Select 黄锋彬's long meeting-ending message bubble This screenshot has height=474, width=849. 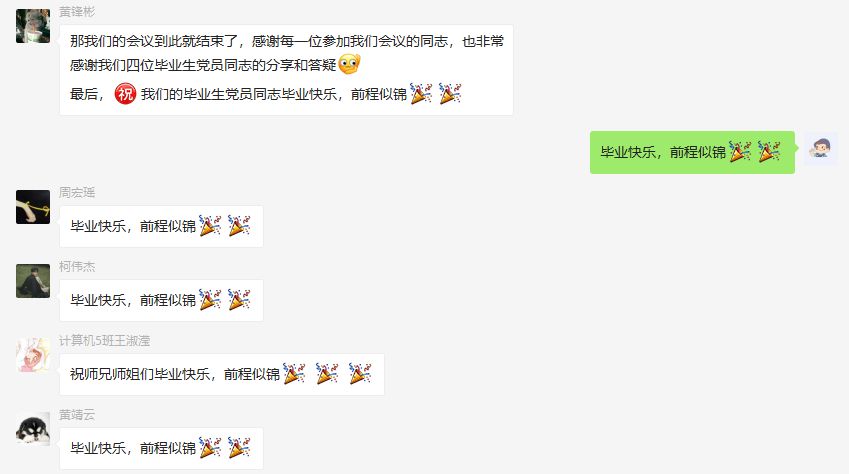tap(286, 70)
